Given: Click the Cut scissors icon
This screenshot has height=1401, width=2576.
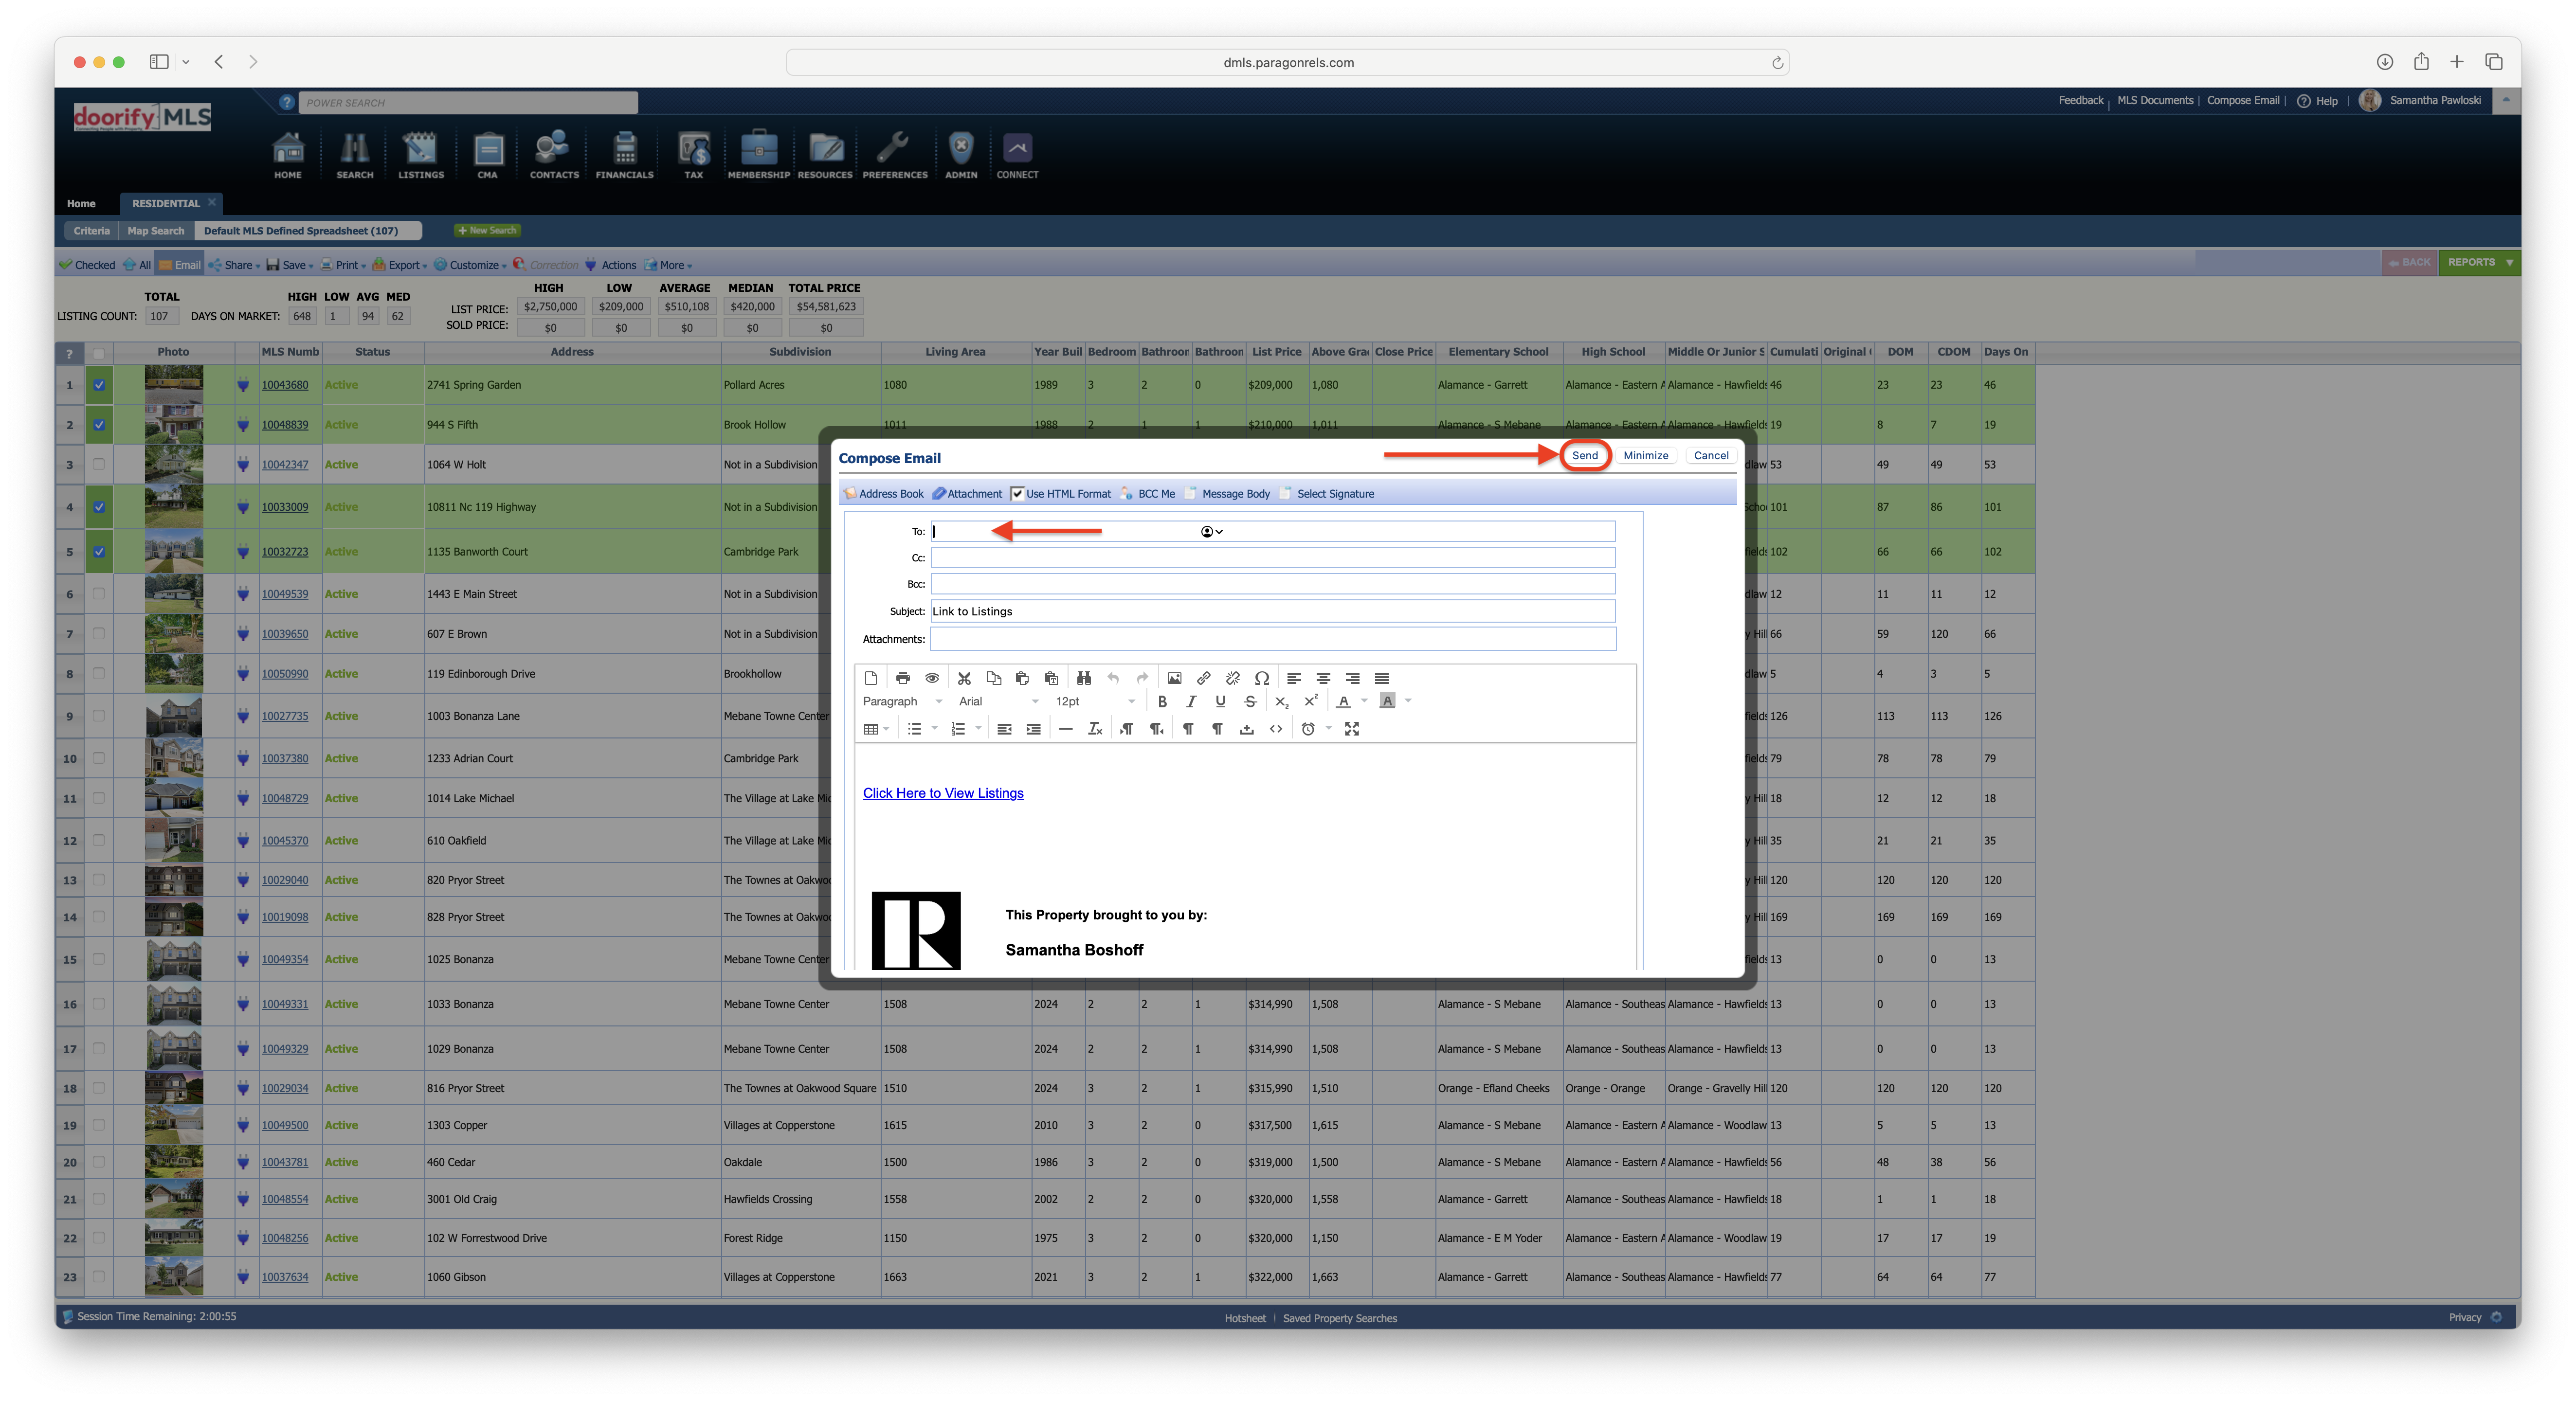Looking at the screenshot, I should [x=964, y=678].
